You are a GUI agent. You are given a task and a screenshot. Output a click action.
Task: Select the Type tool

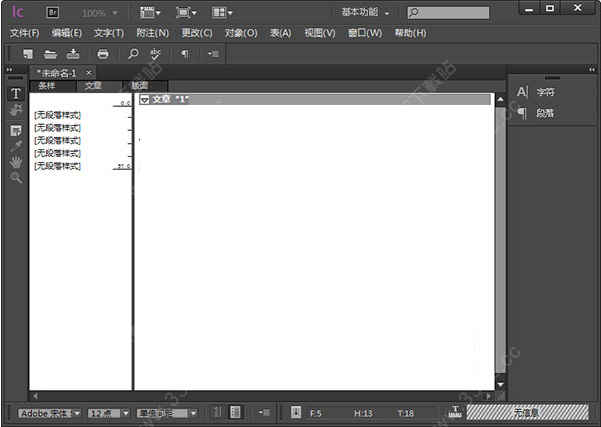(16, 94)
